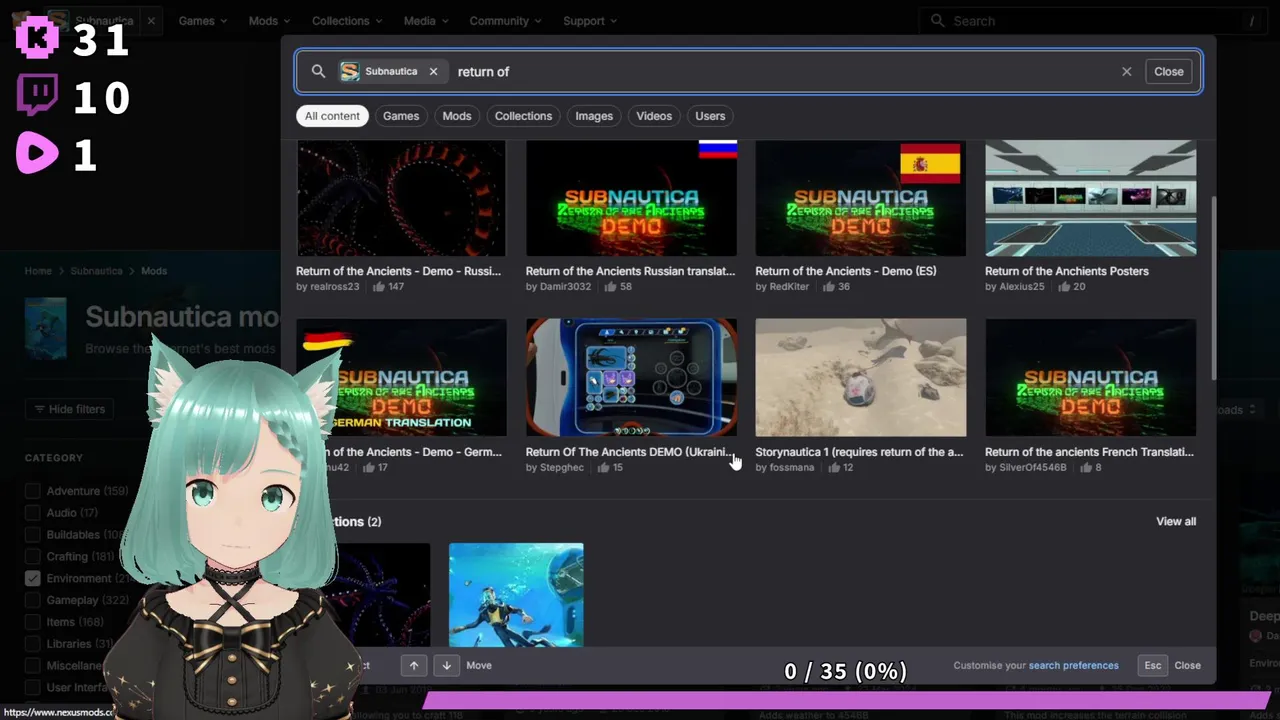Open the Mods dropdown in top navigation
The width and height of the screenshot is (1280, 720).
[270, 21]
